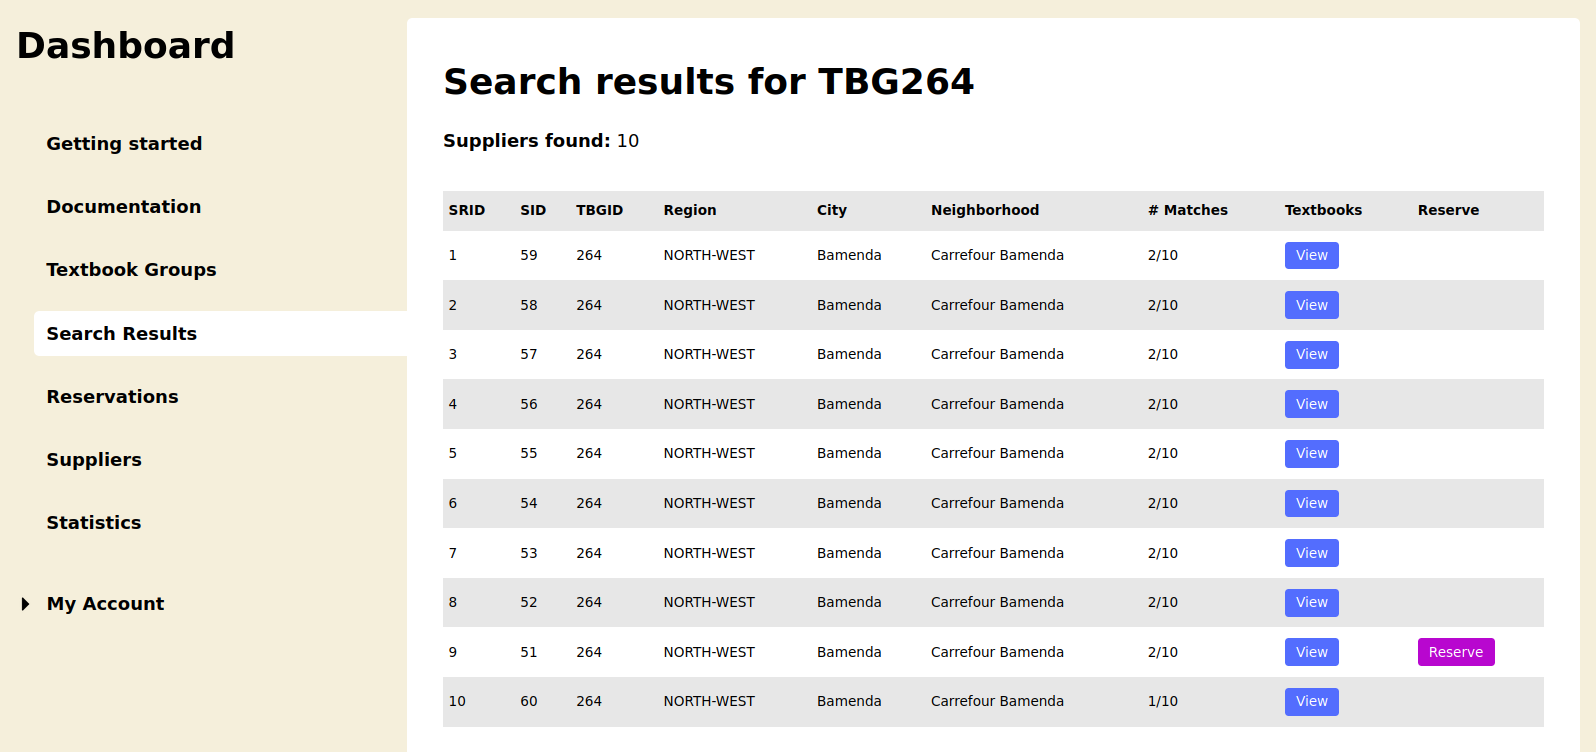The height and width of the screenshot is (752, 1596).
Task: View textbooks for supplier SID 59
Action: 1311,256
